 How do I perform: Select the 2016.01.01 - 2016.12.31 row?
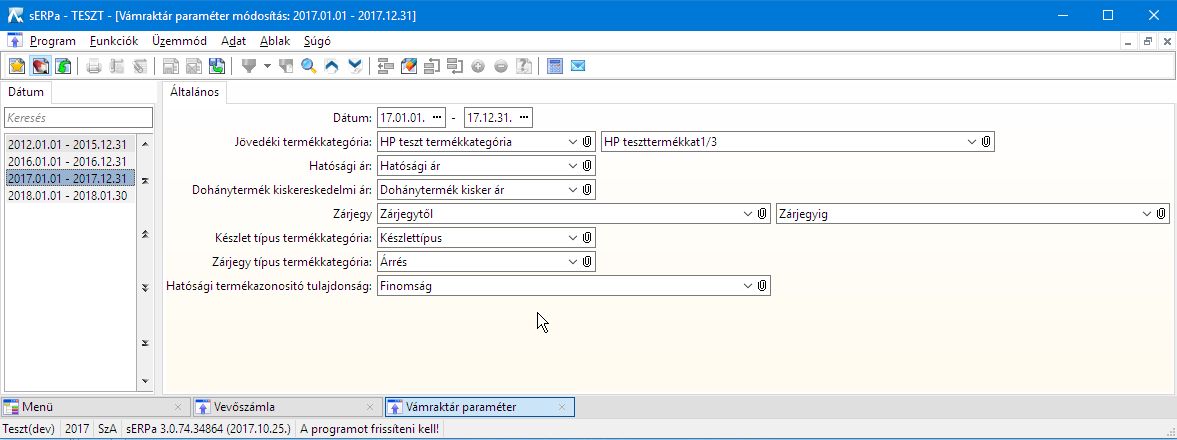(70, 161)
